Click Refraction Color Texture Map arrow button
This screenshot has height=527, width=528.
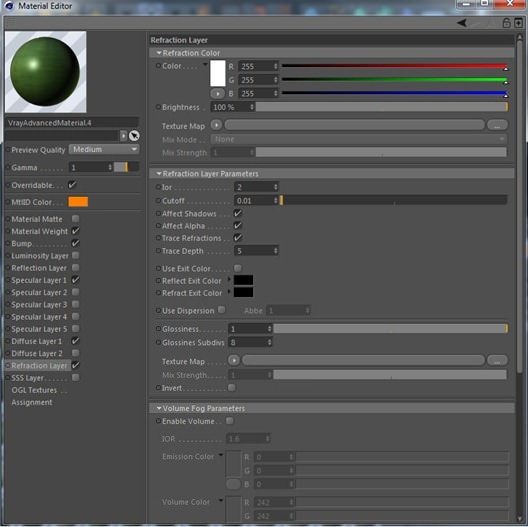pos(216,125)
